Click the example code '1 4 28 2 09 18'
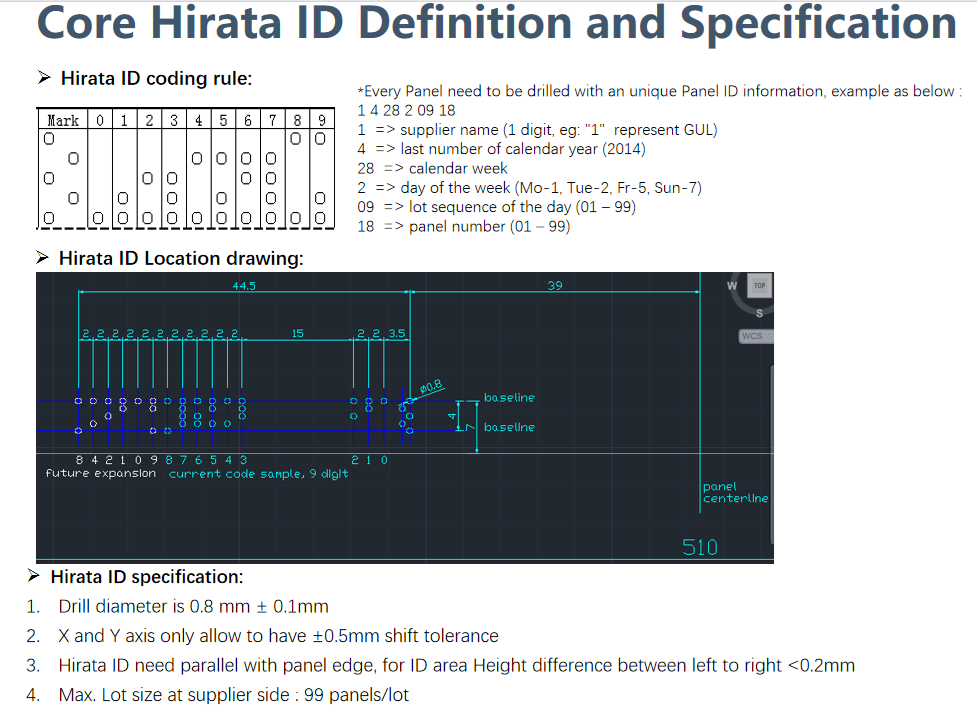Image resolution: width=977 pixels, height=709 pixels. click(406, 110)
